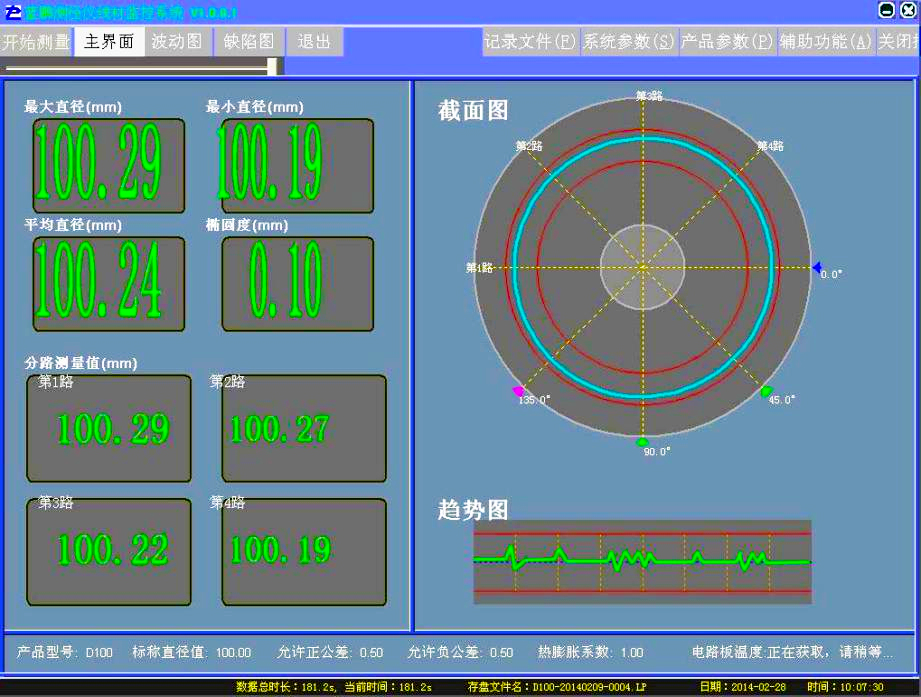Open the 缺陷图 defect chart view
Viewport: 921px width, 697px height.
251,41
